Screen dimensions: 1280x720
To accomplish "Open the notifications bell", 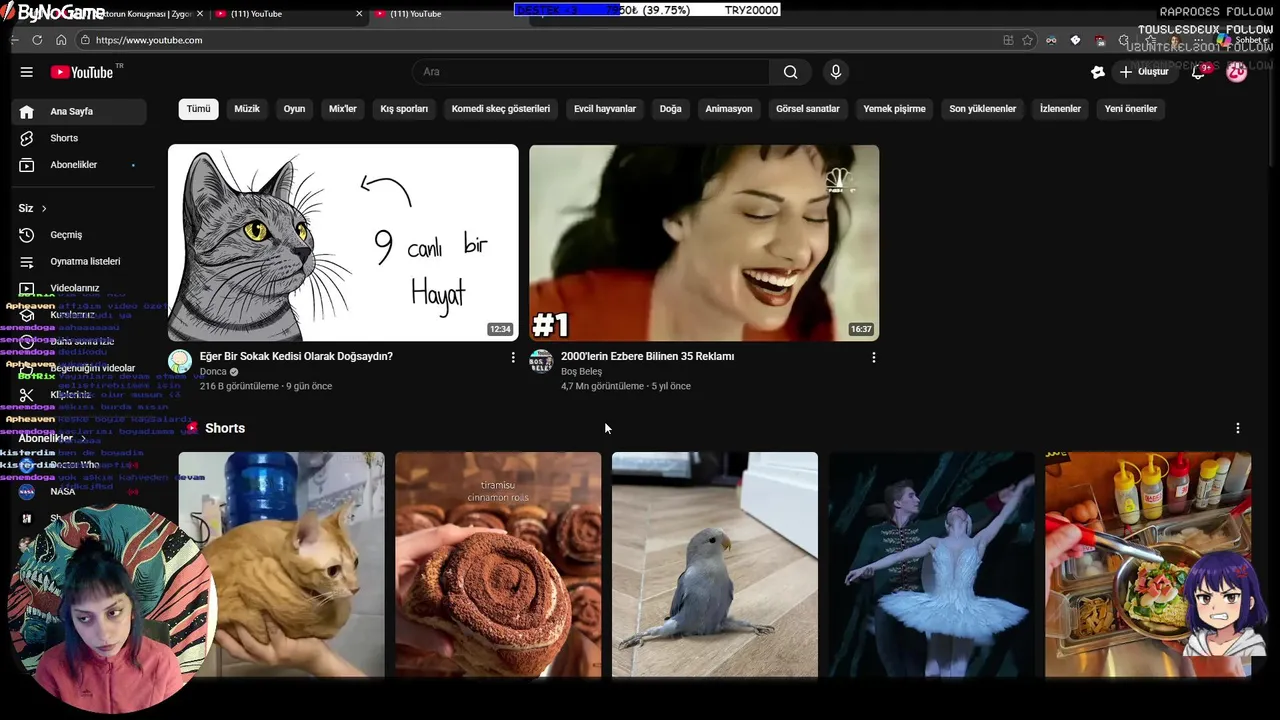I will [x=1198, y=72].
